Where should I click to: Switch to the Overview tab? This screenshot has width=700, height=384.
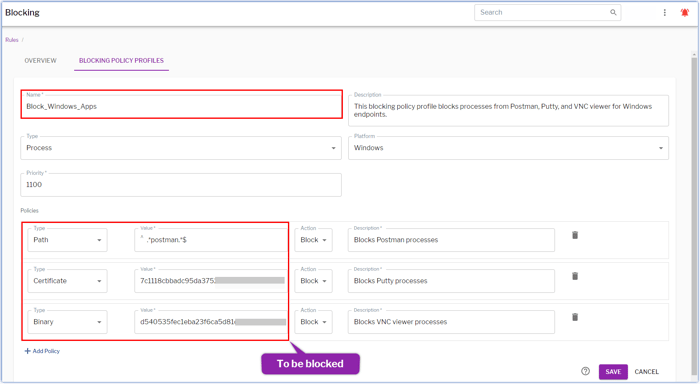41,61
